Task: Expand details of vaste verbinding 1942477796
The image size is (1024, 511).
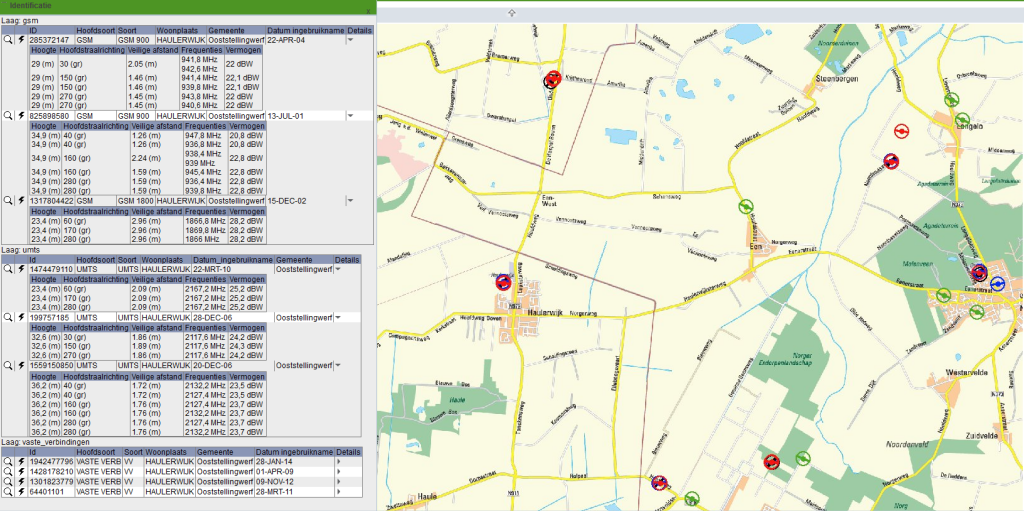Action: 338,463
